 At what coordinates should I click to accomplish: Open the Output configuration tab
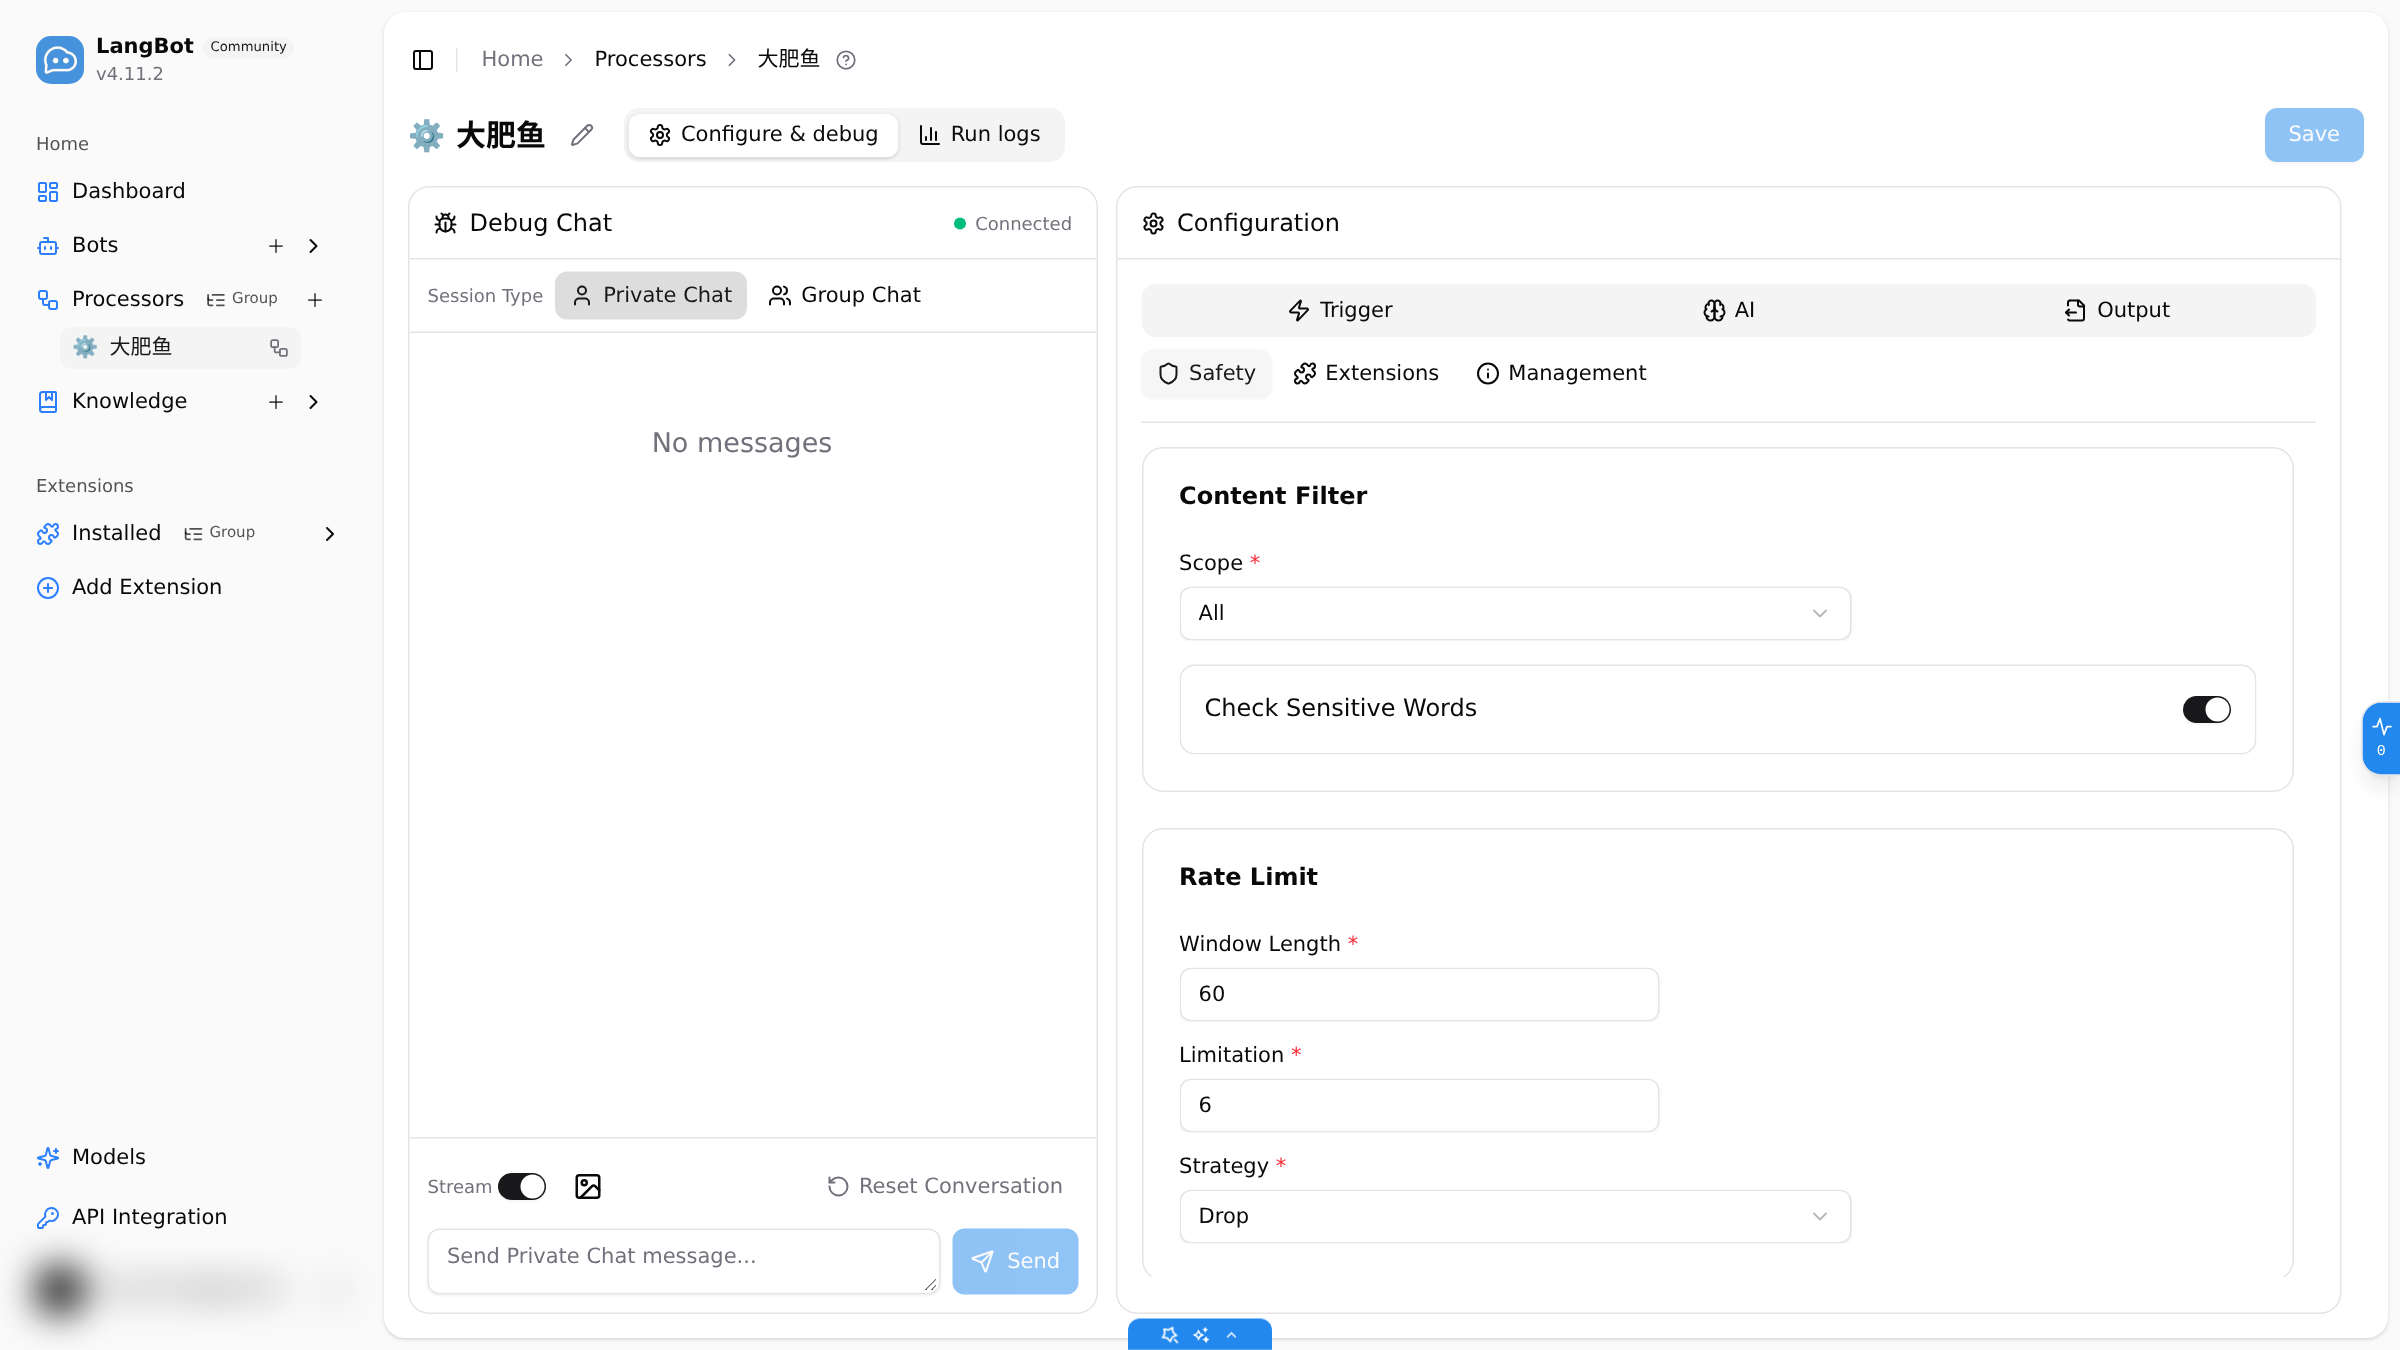click(x=2117, y=311)
